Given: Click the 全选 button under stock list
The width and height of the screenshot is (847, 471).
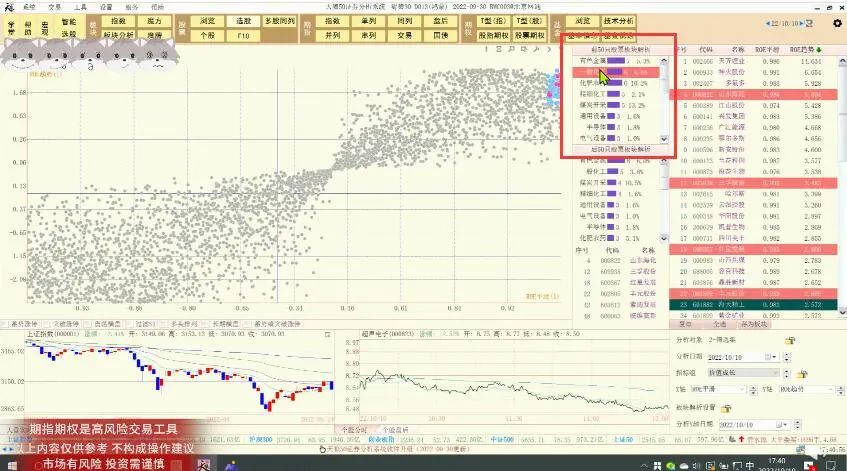Looking at the screenshot, I should 720,325.
